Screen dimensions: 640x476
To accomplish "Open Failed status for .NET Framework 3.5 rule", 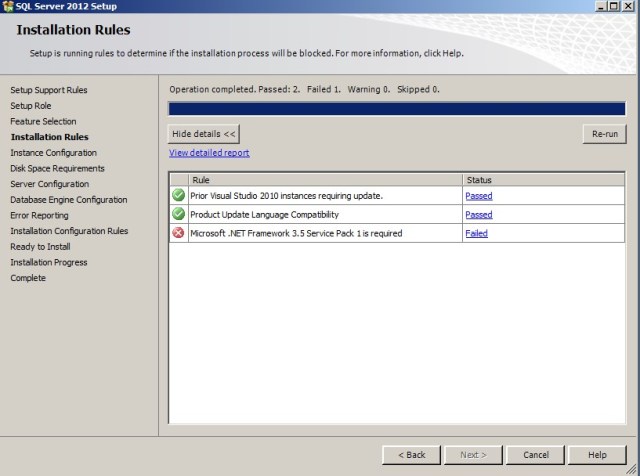I will pos(476,234).
